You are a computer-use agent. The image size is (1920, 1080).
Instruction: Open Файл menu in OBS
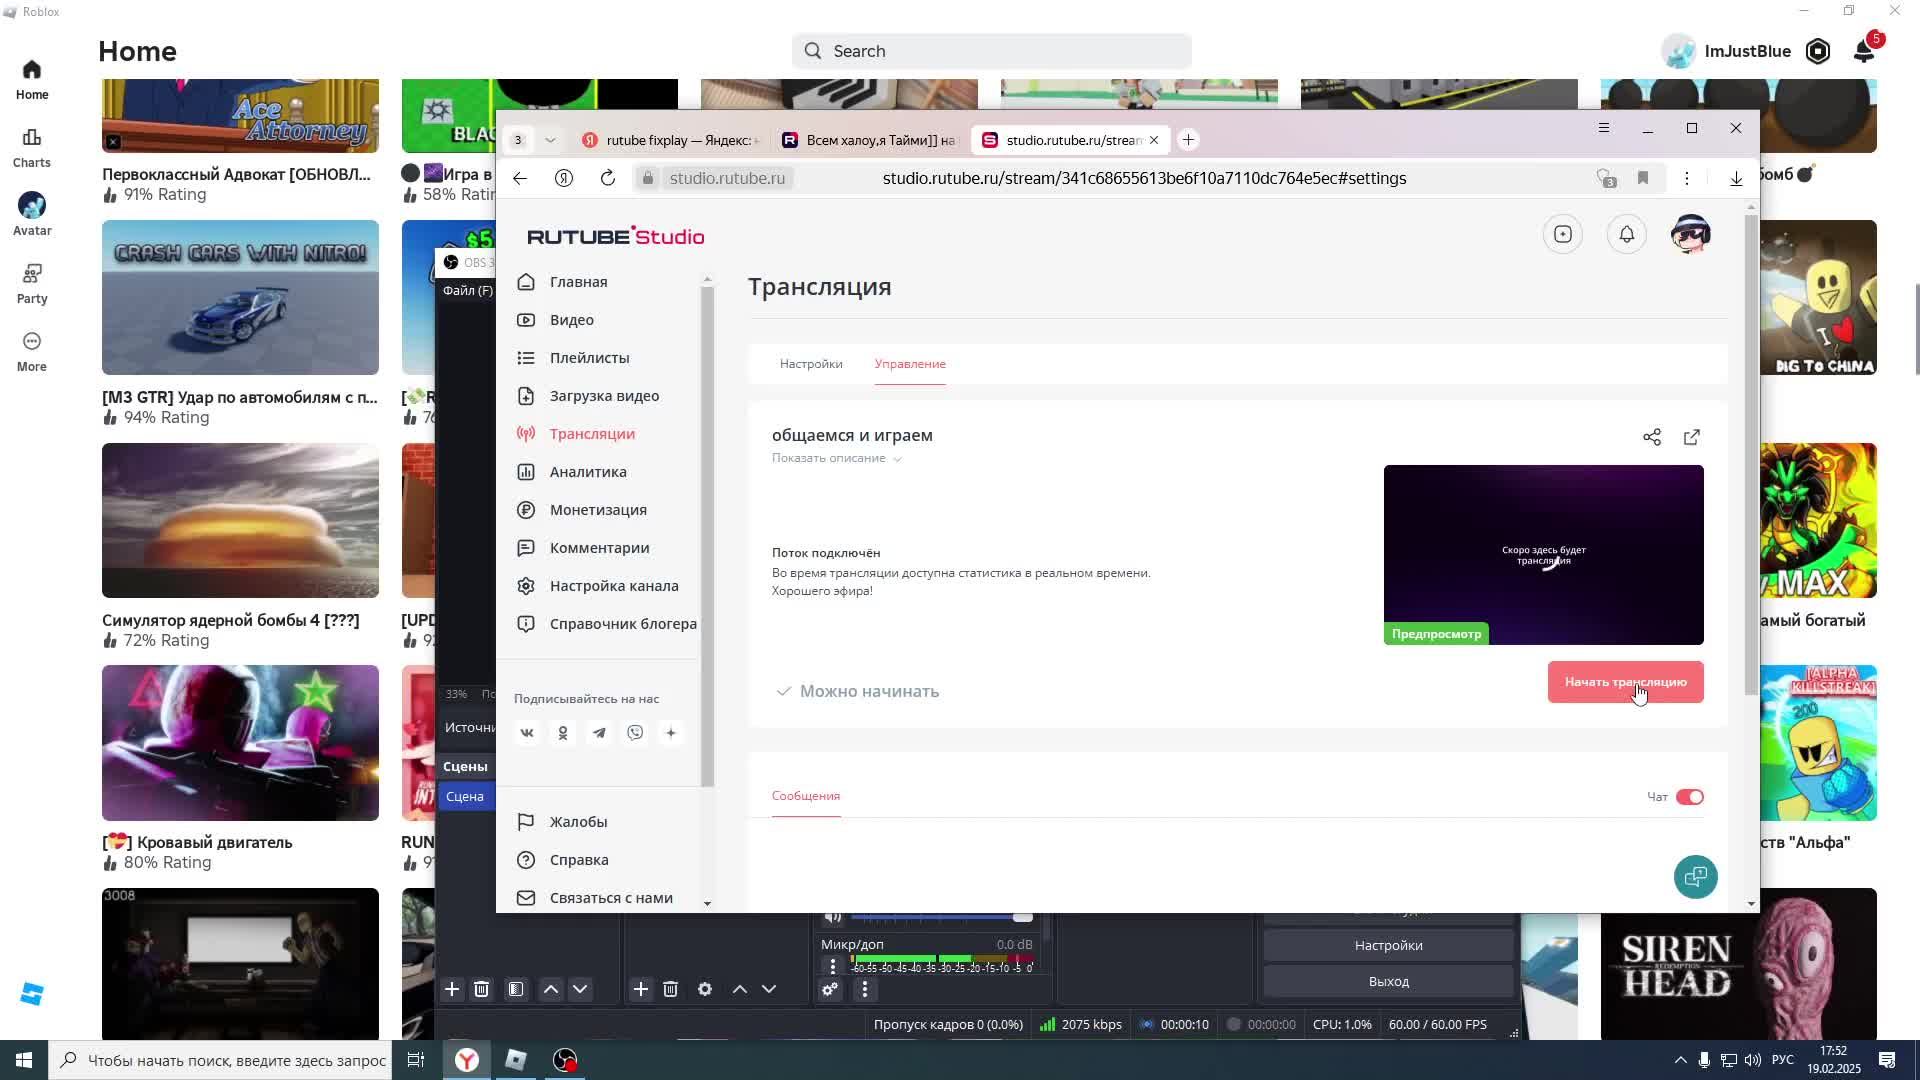click(x=468, y=291)
